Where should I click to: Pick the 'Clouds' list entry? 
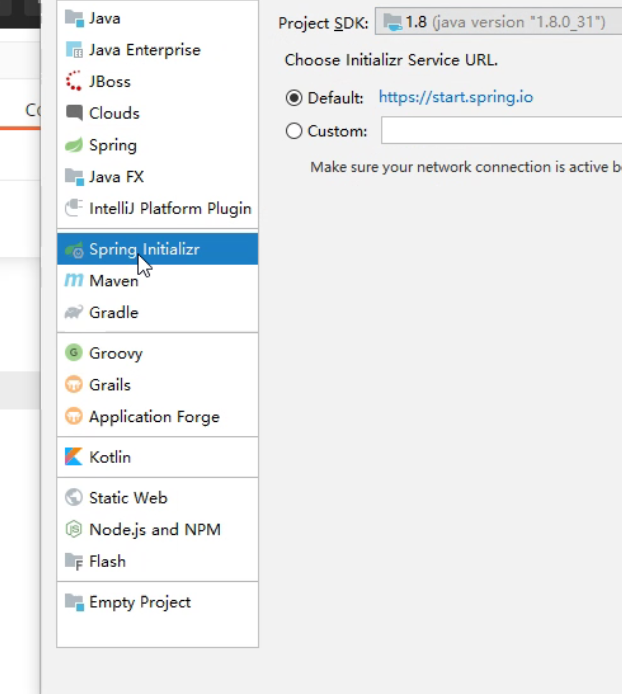coord(114,113)
